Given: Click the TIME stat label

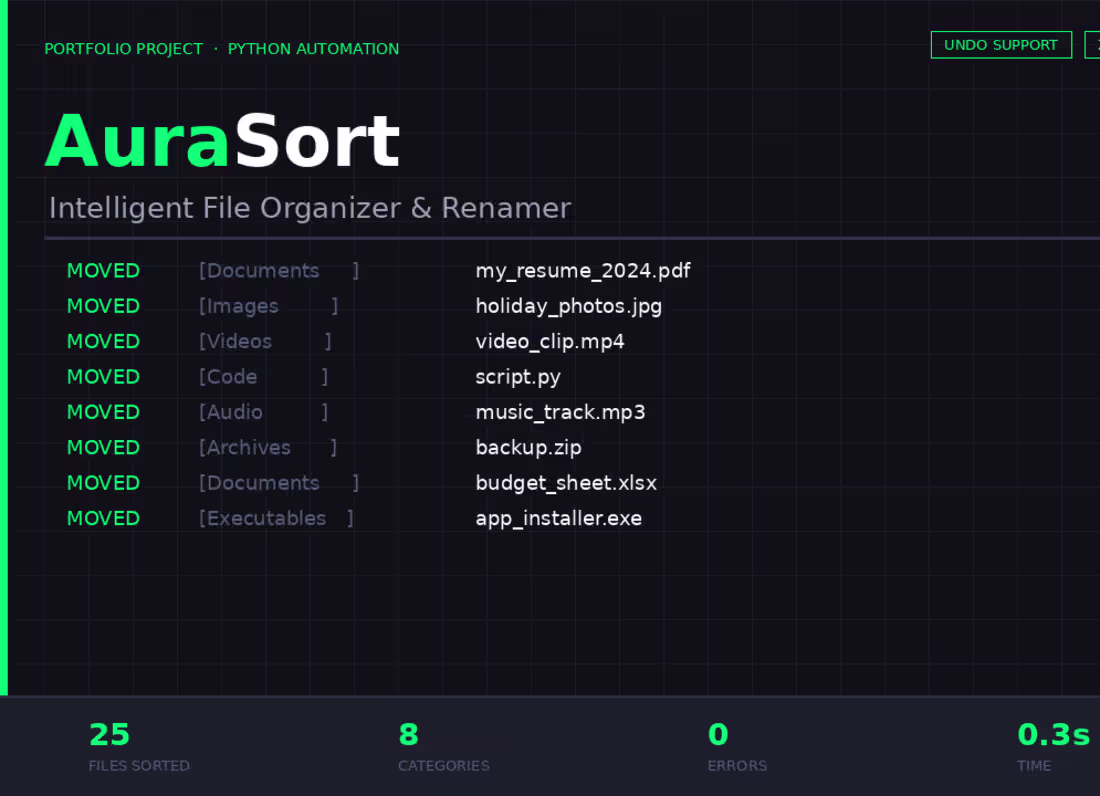Looking at the screenshot, I should point(1034,766).
